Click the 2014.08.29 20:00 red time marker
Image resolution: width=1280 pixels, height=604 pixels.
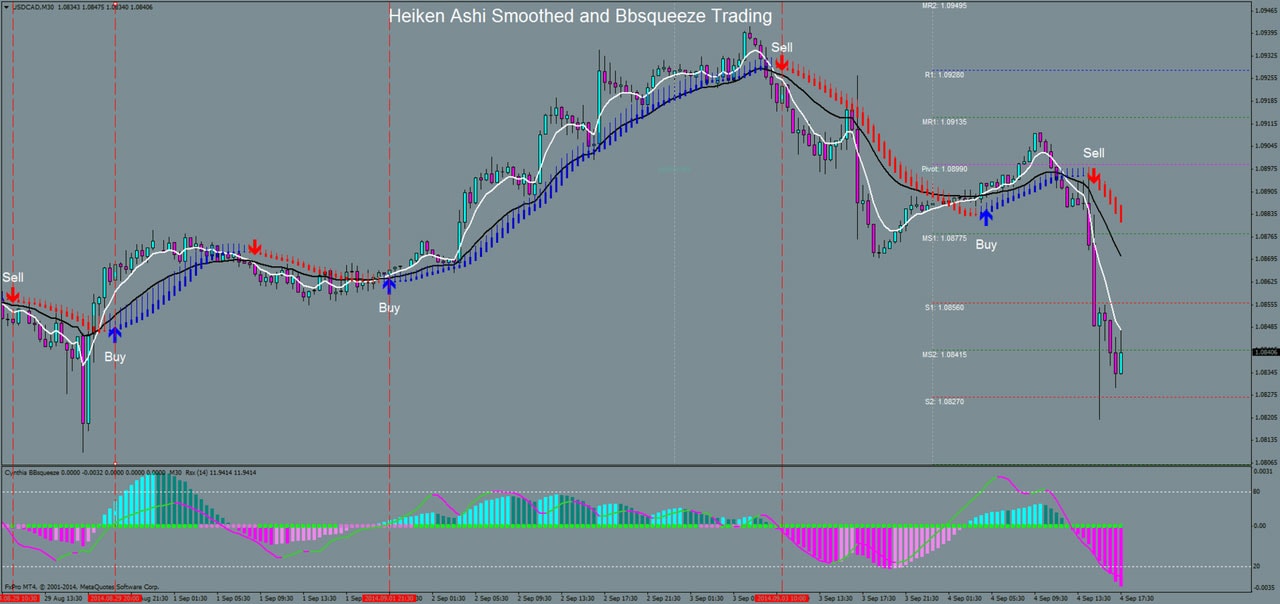pyautogui.click(x=114, y=598)
